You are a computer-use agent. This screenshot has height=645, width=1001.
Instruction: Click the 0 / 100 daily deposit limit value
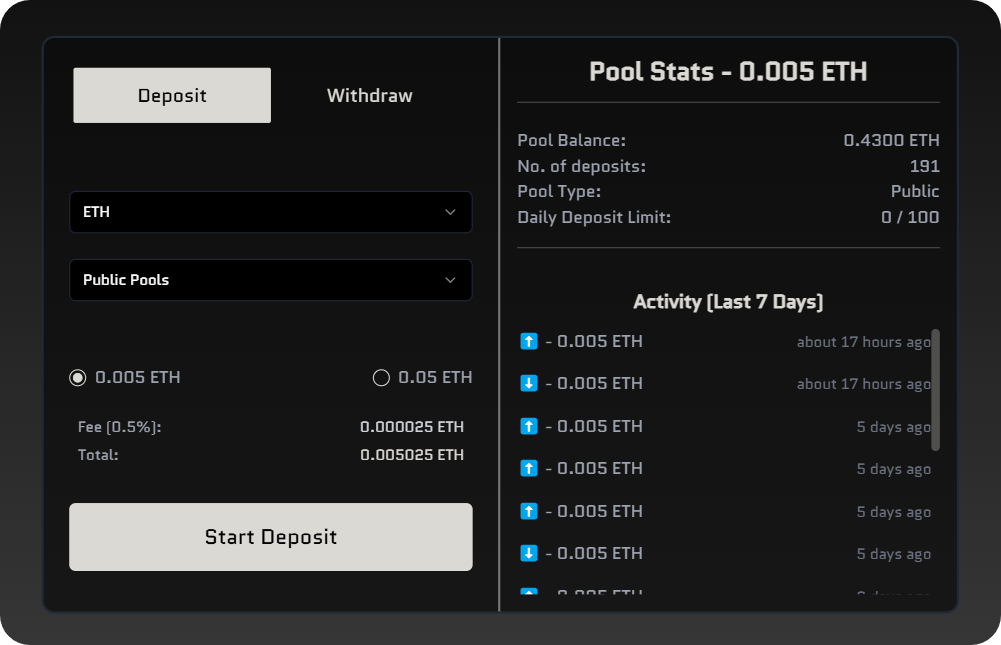pyautogui.click(x=910, y=217)
